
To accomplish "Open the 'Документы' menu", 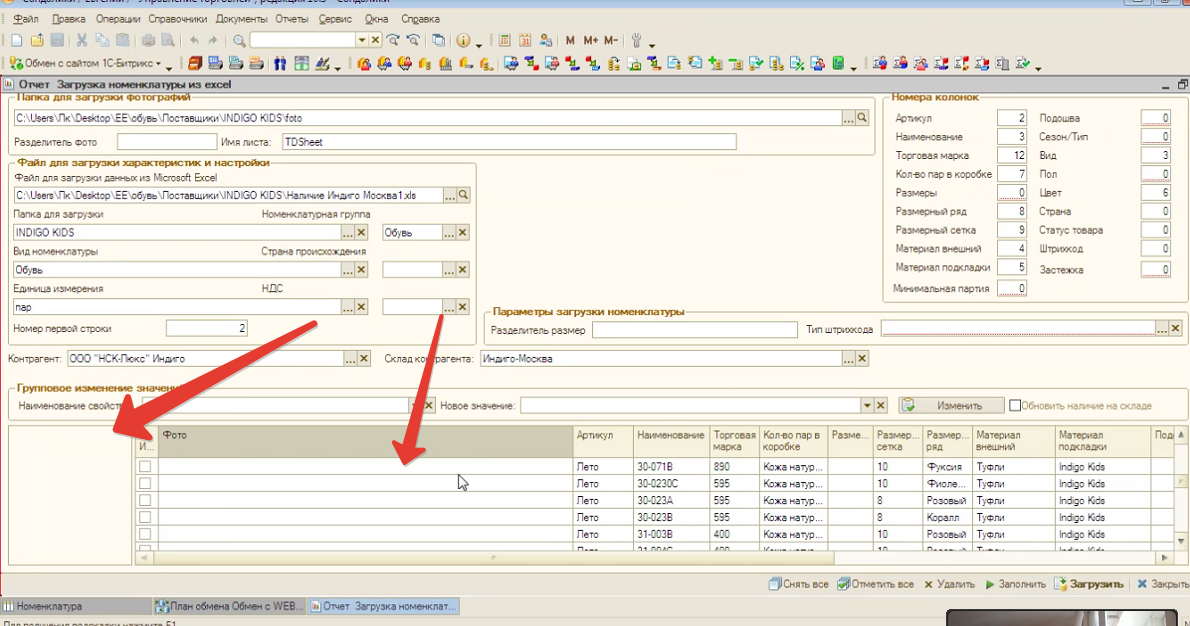I will tap(241, 19).
